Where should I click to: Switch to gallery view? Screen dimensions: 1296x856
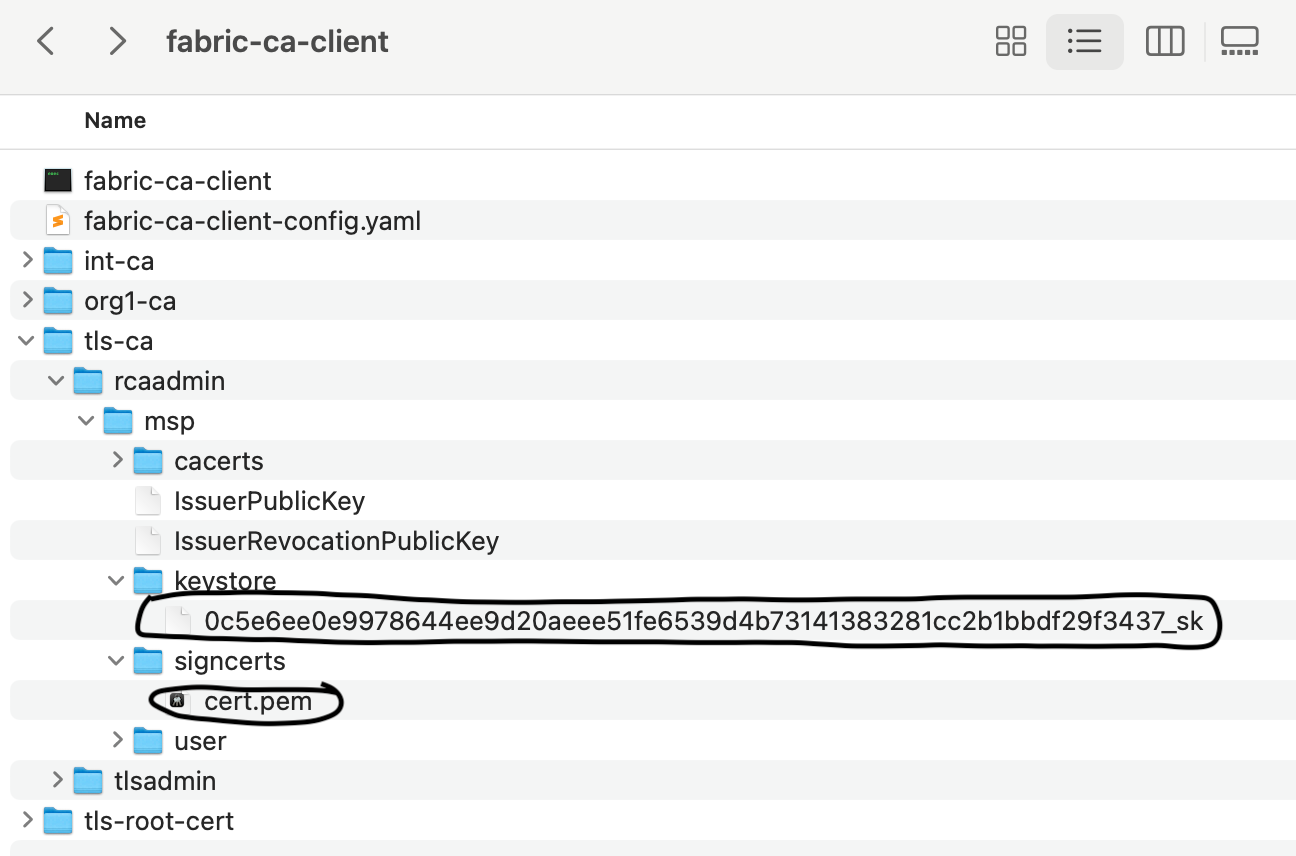tap(1240, 41)
